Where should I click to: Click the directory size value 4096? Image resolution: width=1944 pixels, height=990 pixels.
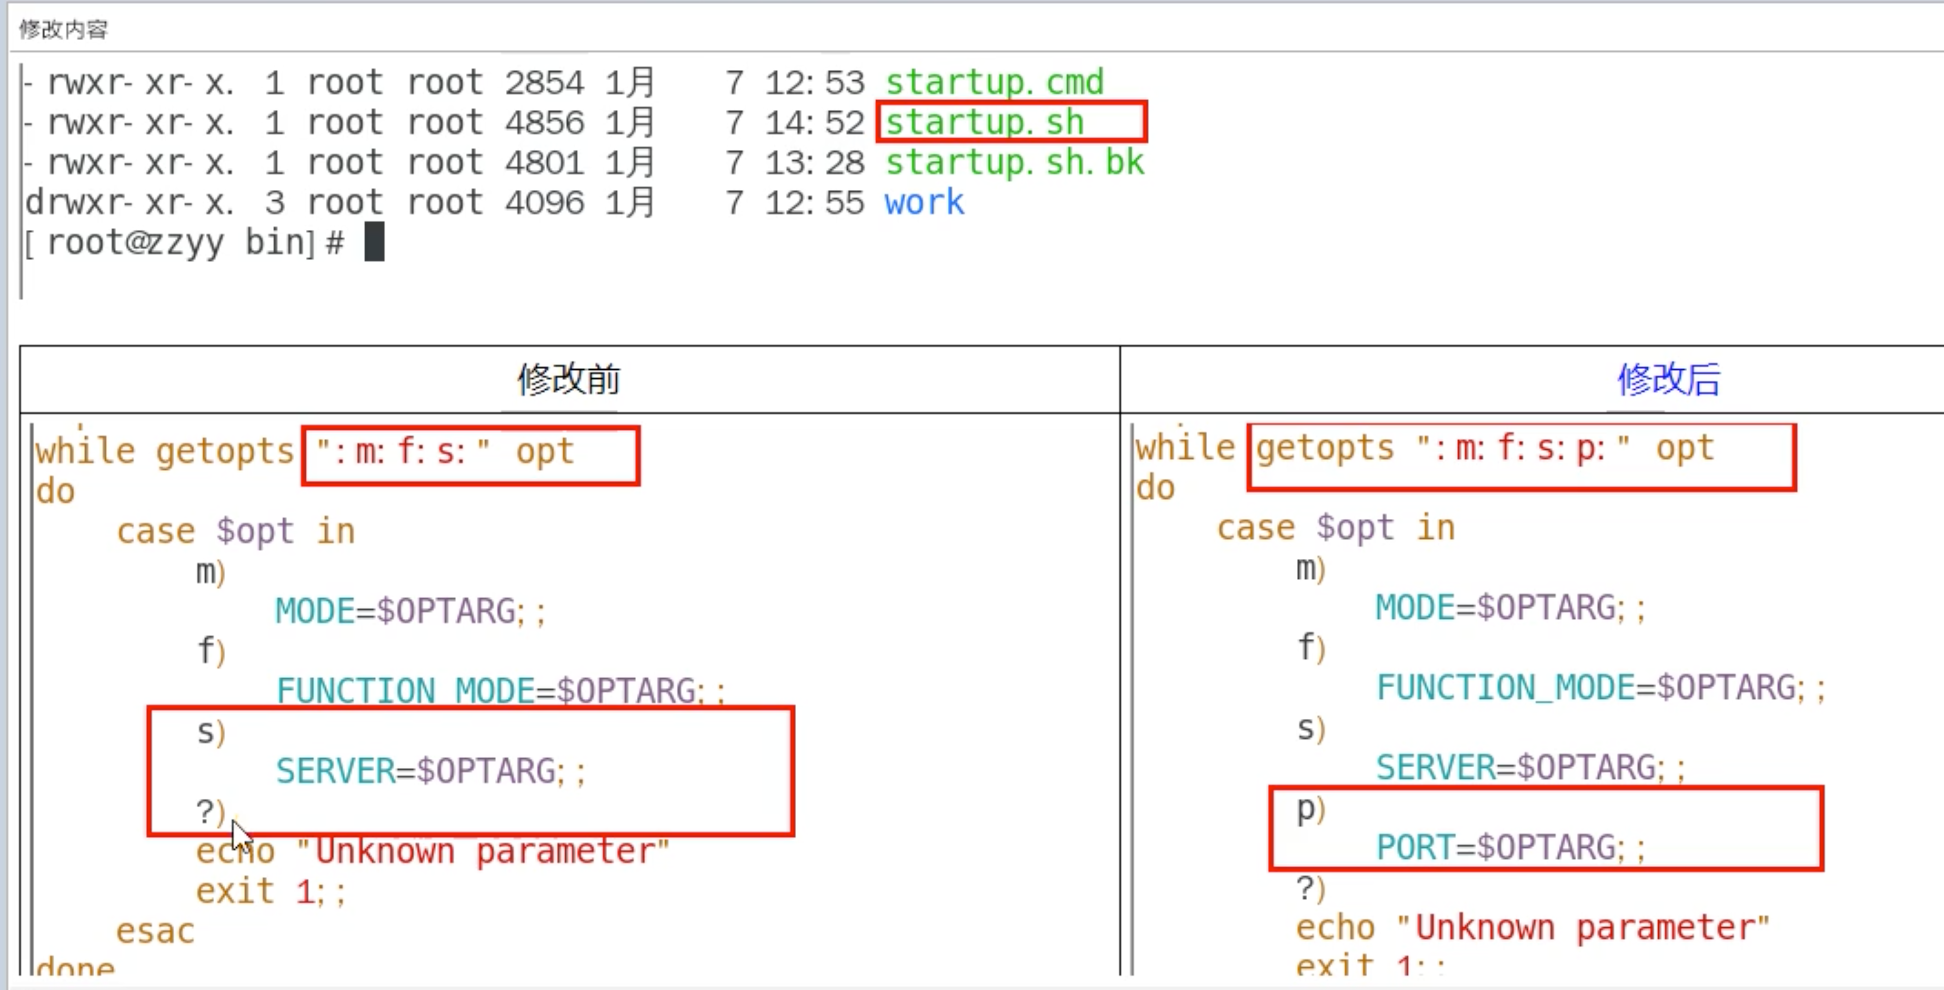pyautogui.click(x=544, y=202)
